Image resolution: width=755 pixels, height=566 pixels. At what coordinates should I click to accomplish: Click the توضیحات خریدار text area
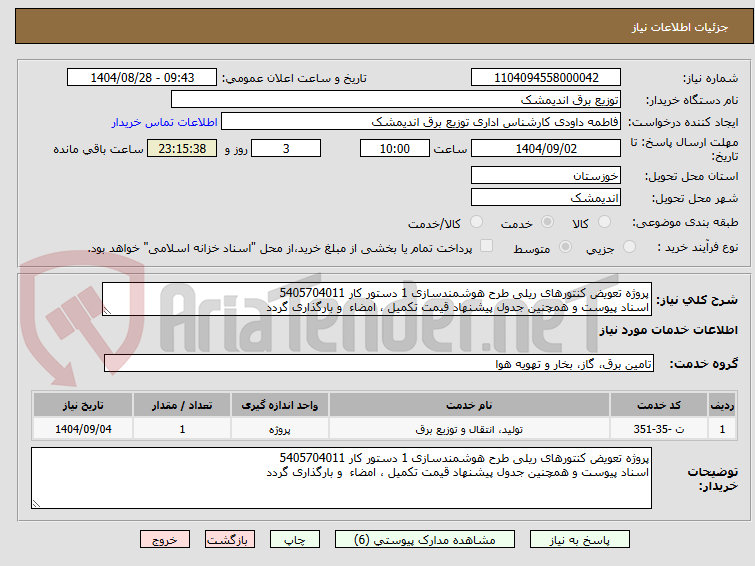[341, 478]
